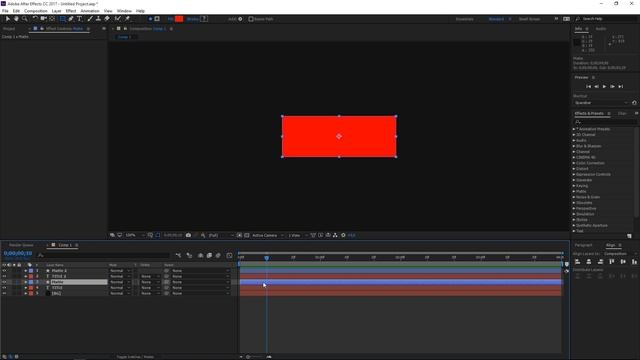The width and height of the screenshot is (640, 360).
Task: Open the Layer menu
Action: coord(56,11)
